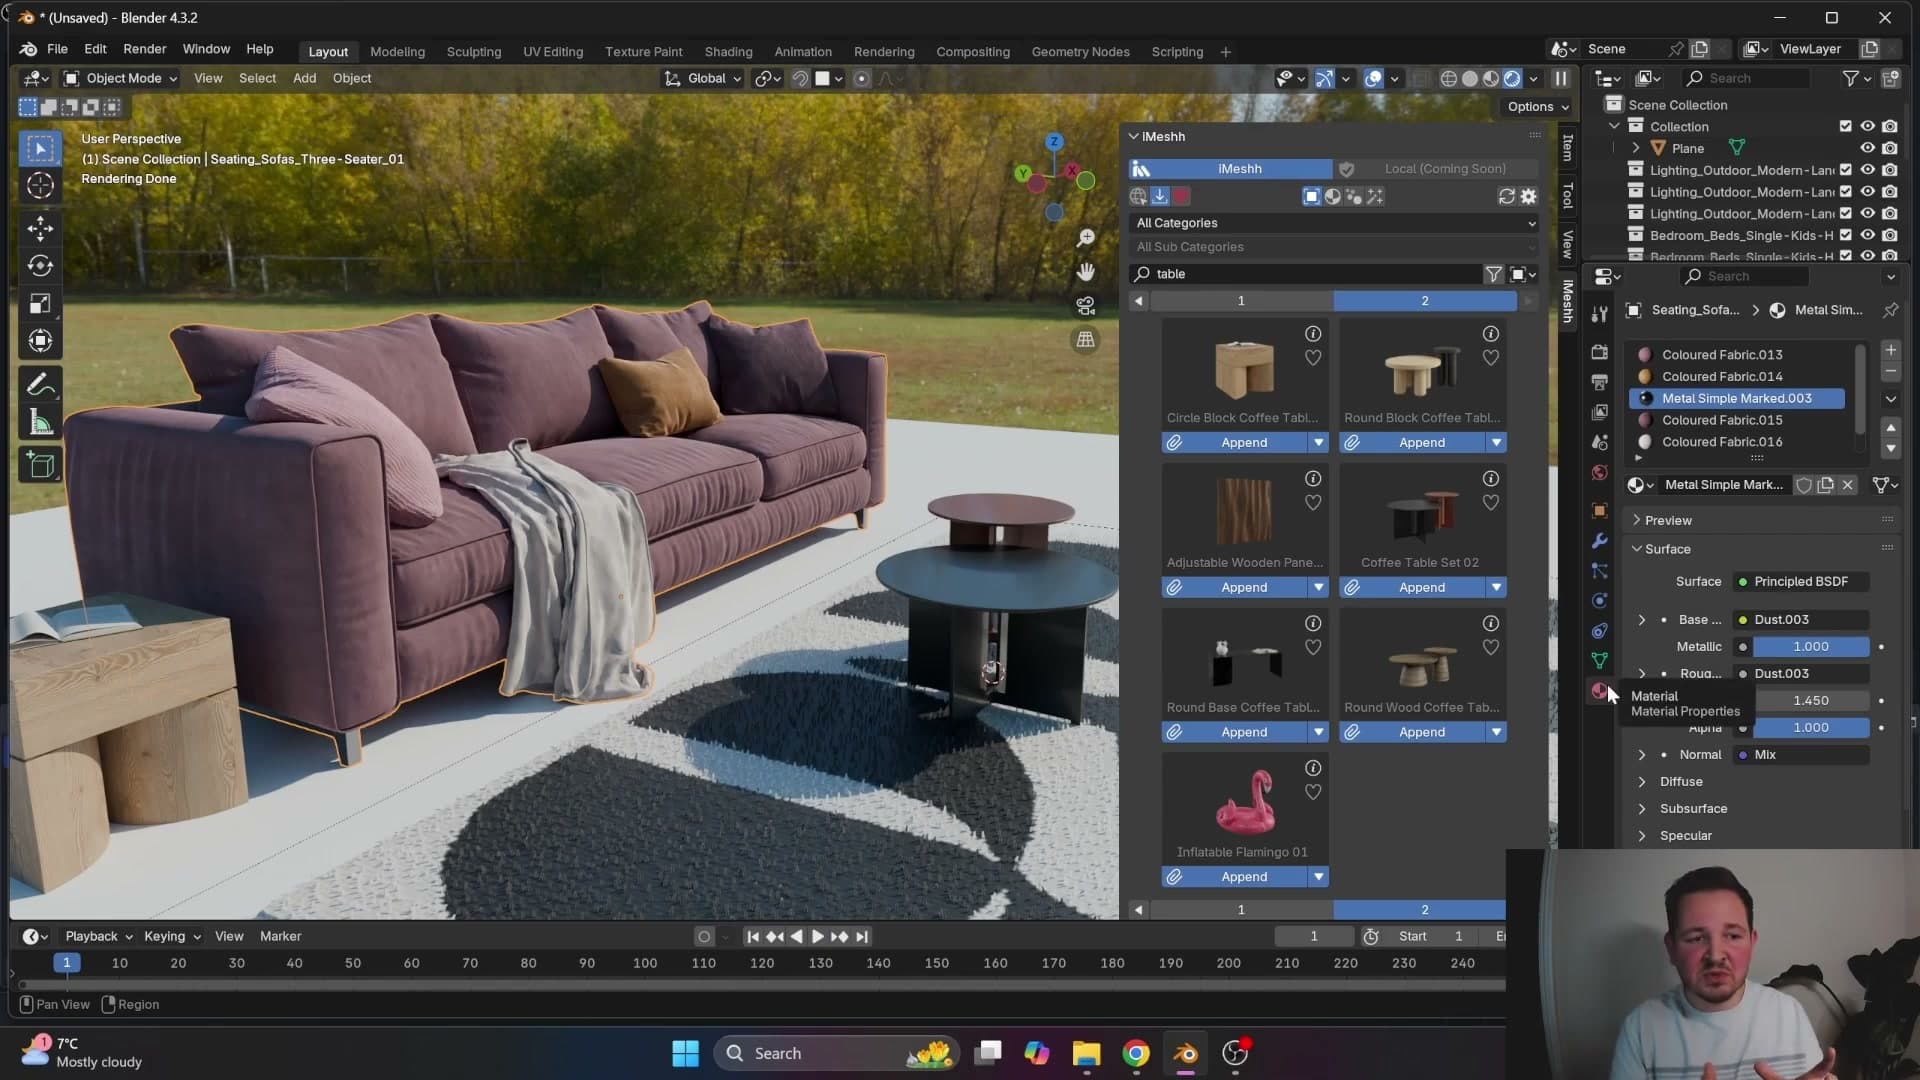Disable Collection in renders camera icon
The image size is (1920, 1080).
click(1889, 126)
